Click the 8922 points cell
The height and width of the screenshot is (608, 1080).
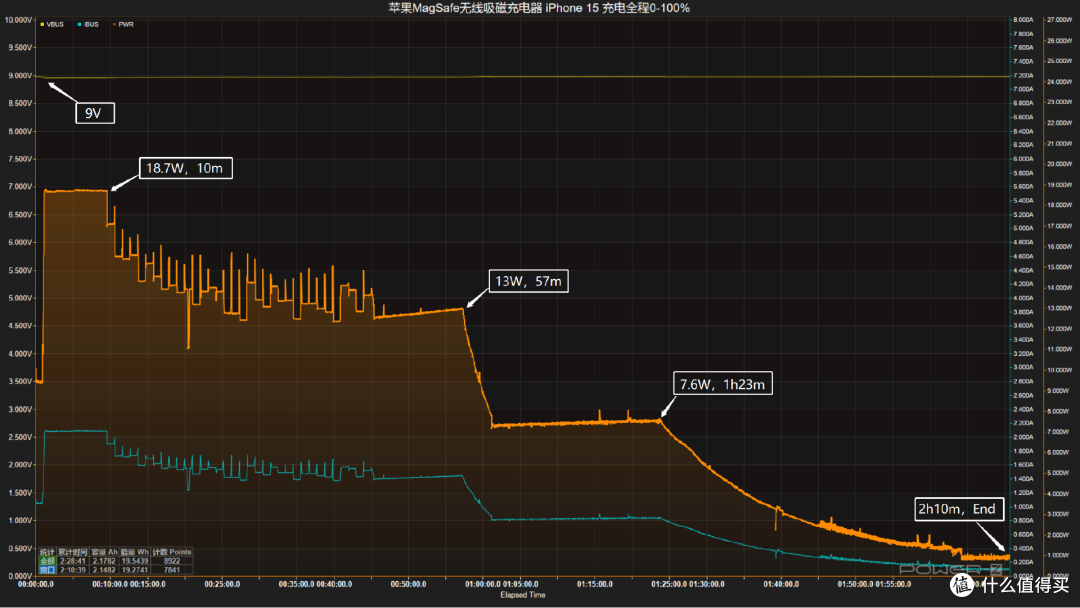[172, 561]
